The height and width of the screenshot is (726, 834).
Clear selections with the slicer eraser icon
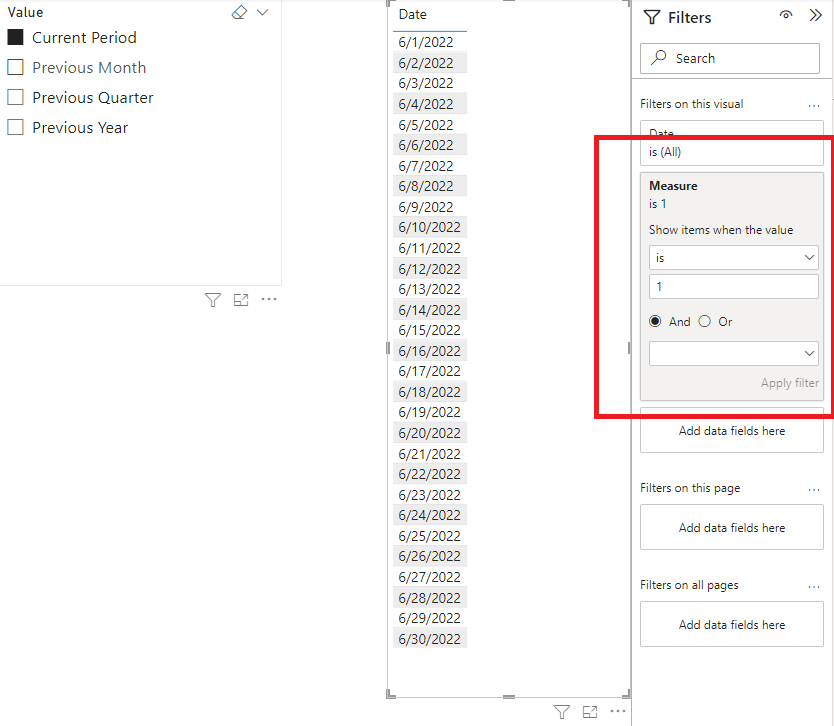(x=239, y=12)
